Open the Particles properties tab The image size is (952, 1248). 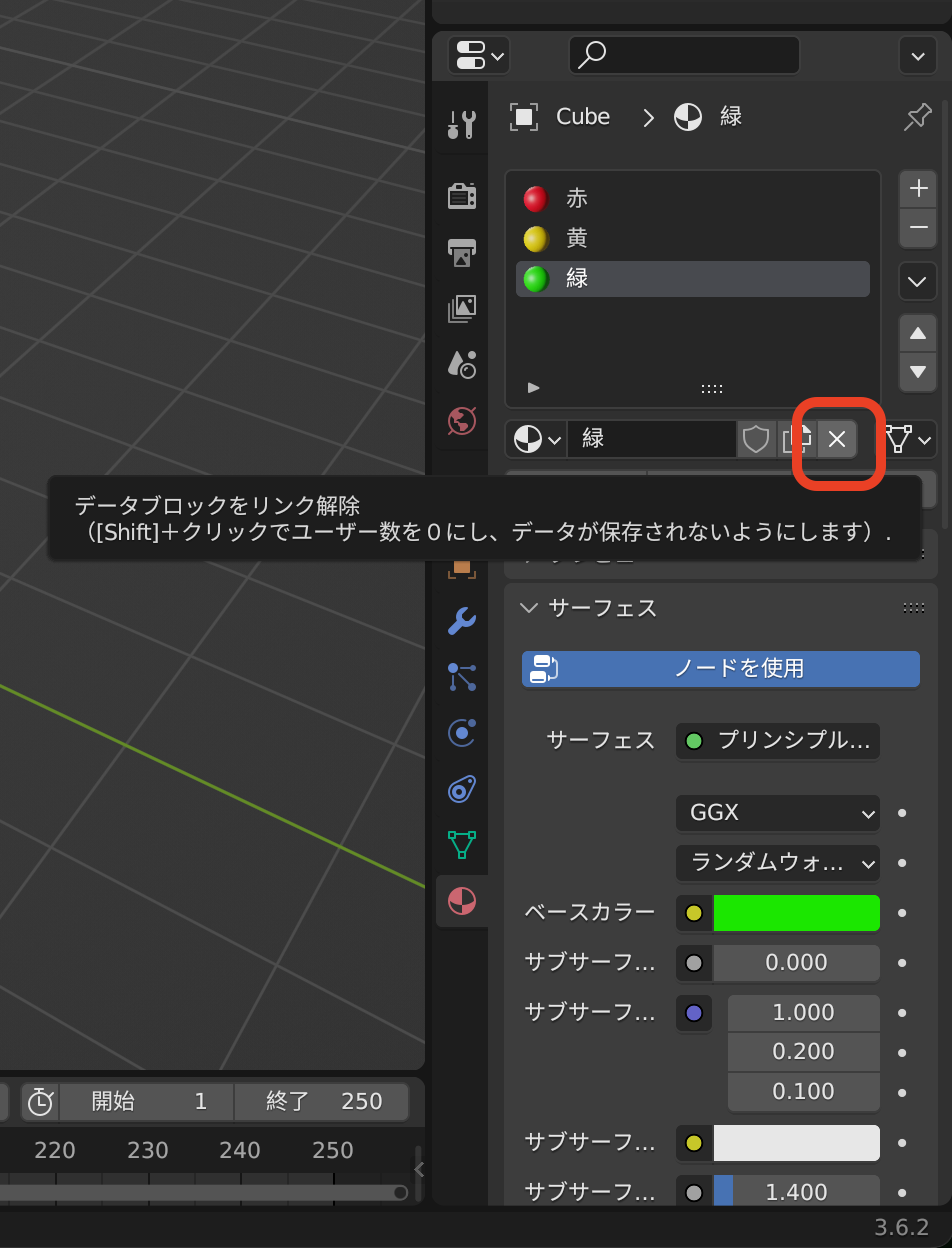point(462,677)
